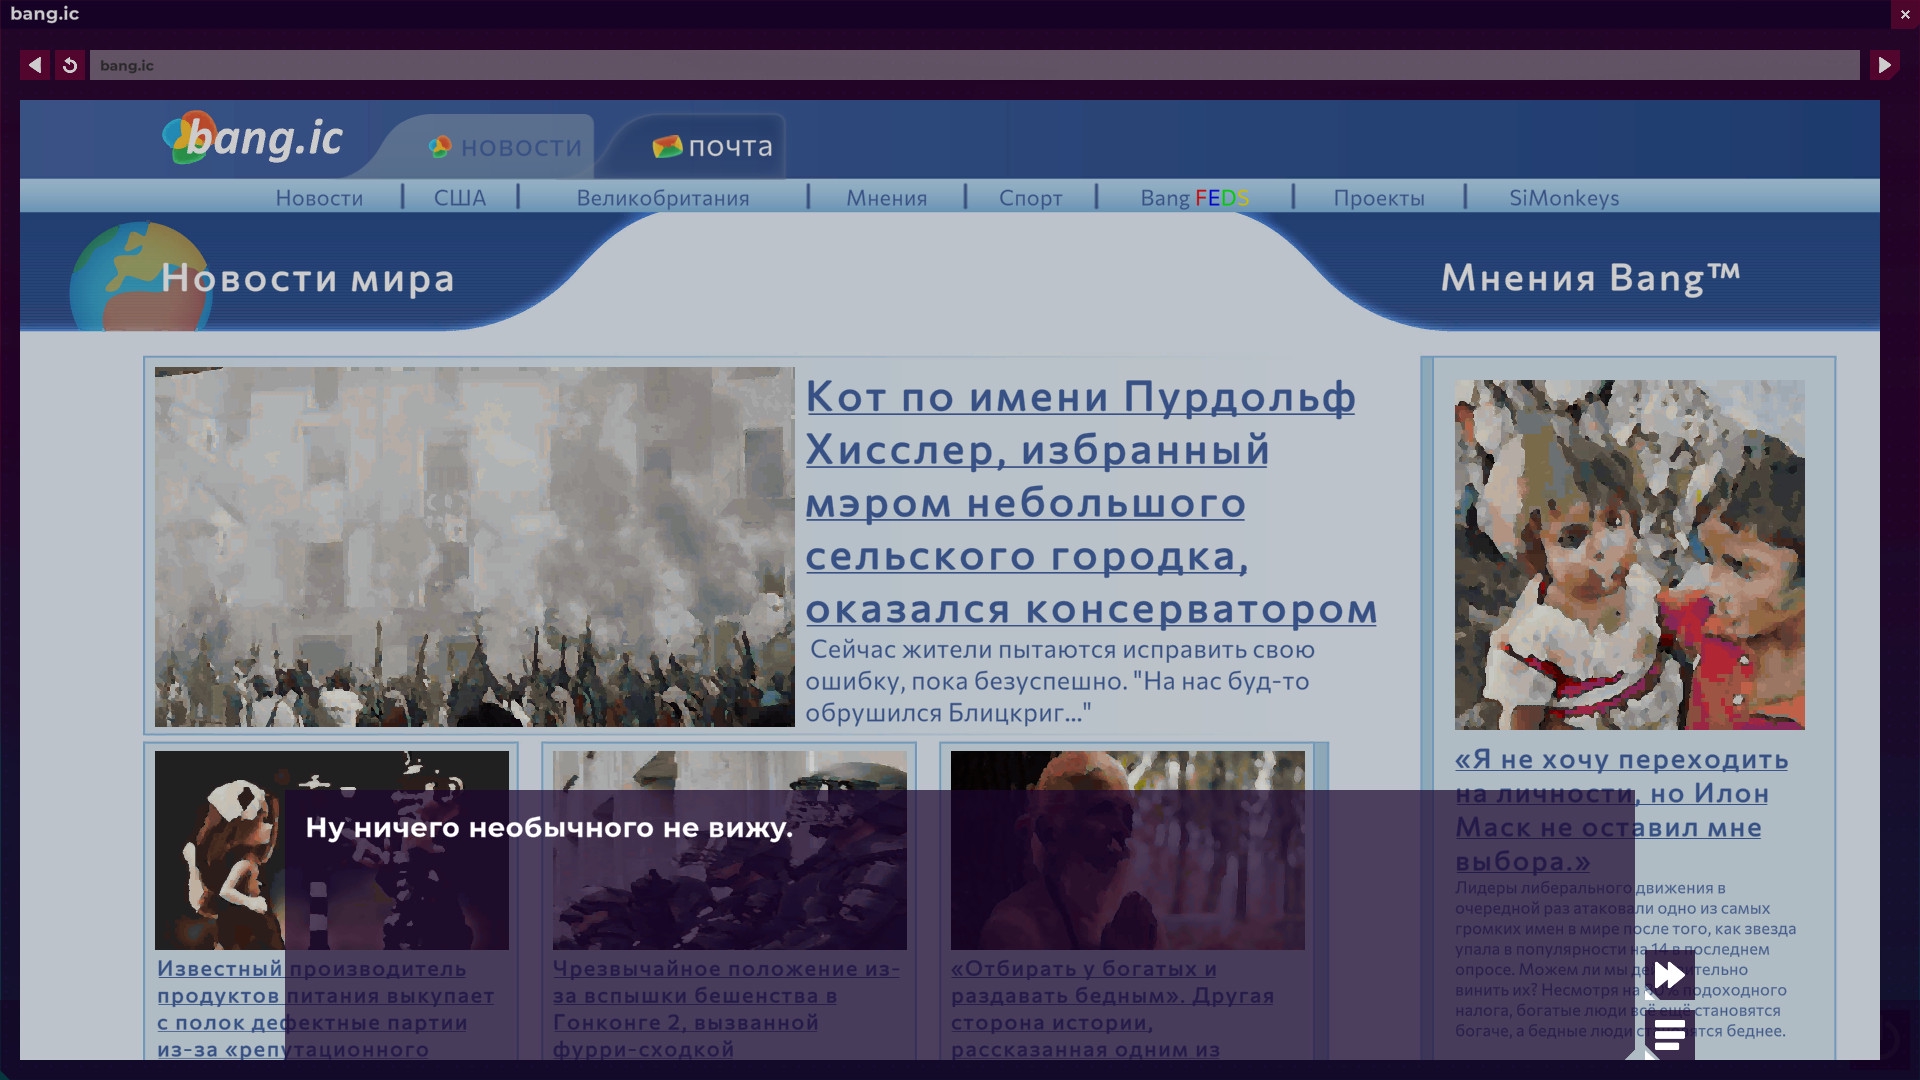The image size is (1920, 1080).
Task: Switch to the ПОЧТА mail tab
Action: point(712,147)
